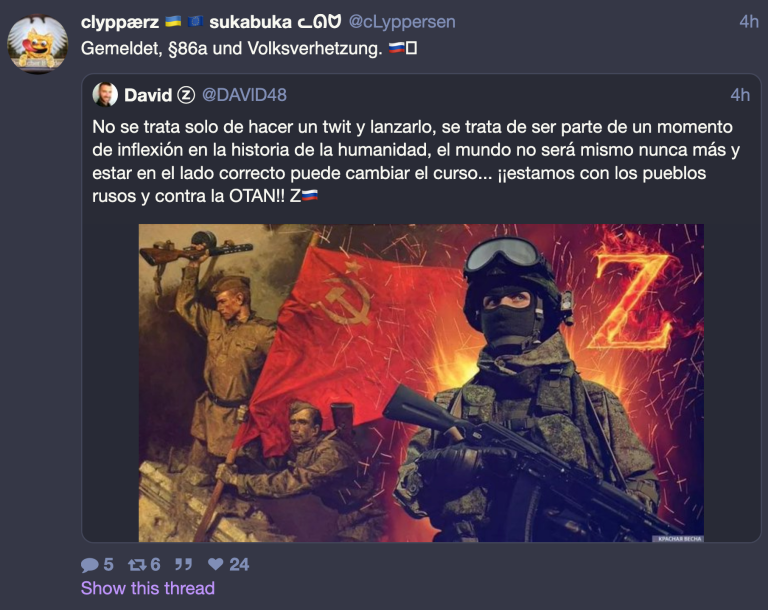Open the quoted tweet's attached image
Image resolution: width=768 pixels, height=610 pixels.
pyautogui.click(x=421, y=383)
